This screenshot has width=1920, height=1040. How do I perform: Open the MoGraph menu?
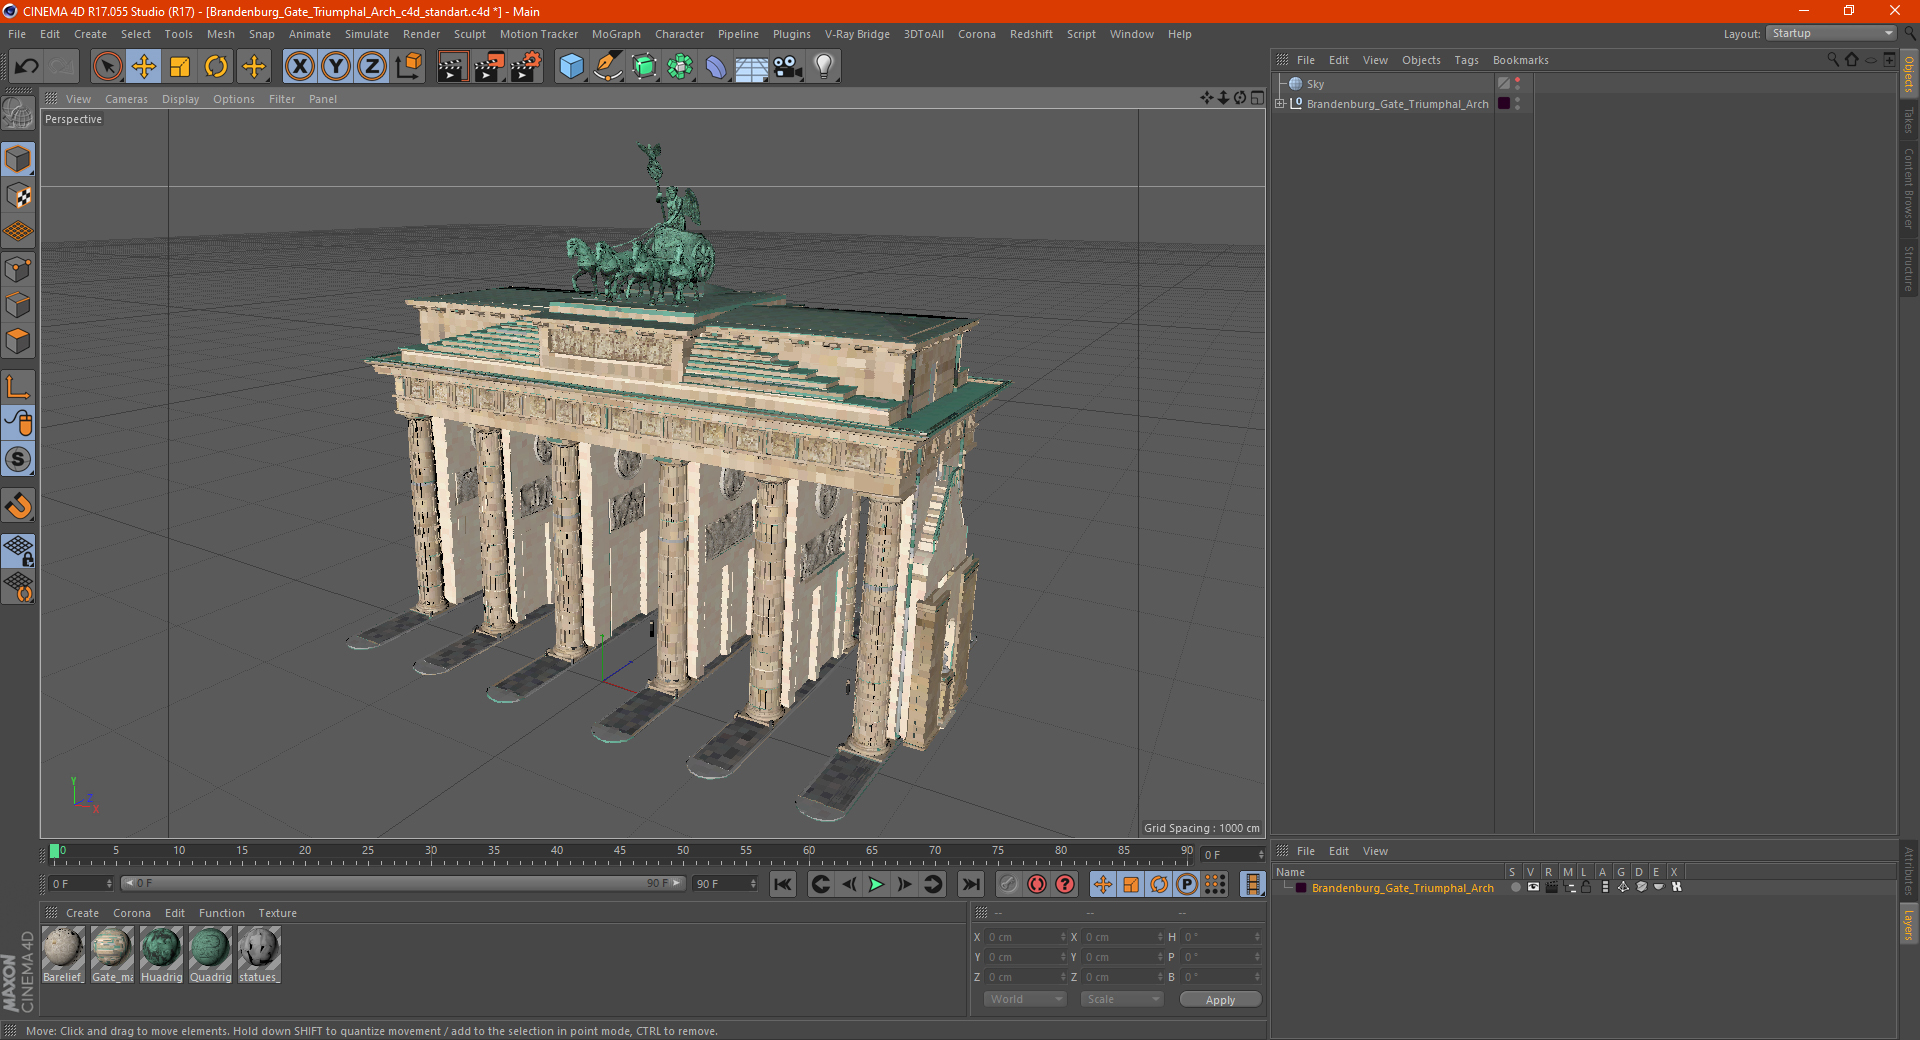pyautogui.click(x=616, y=34)
